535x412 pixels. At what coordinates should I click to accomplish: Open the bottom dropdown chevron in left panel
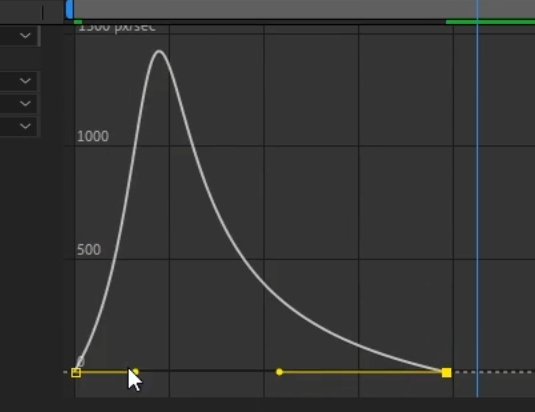tap(25, 126)
